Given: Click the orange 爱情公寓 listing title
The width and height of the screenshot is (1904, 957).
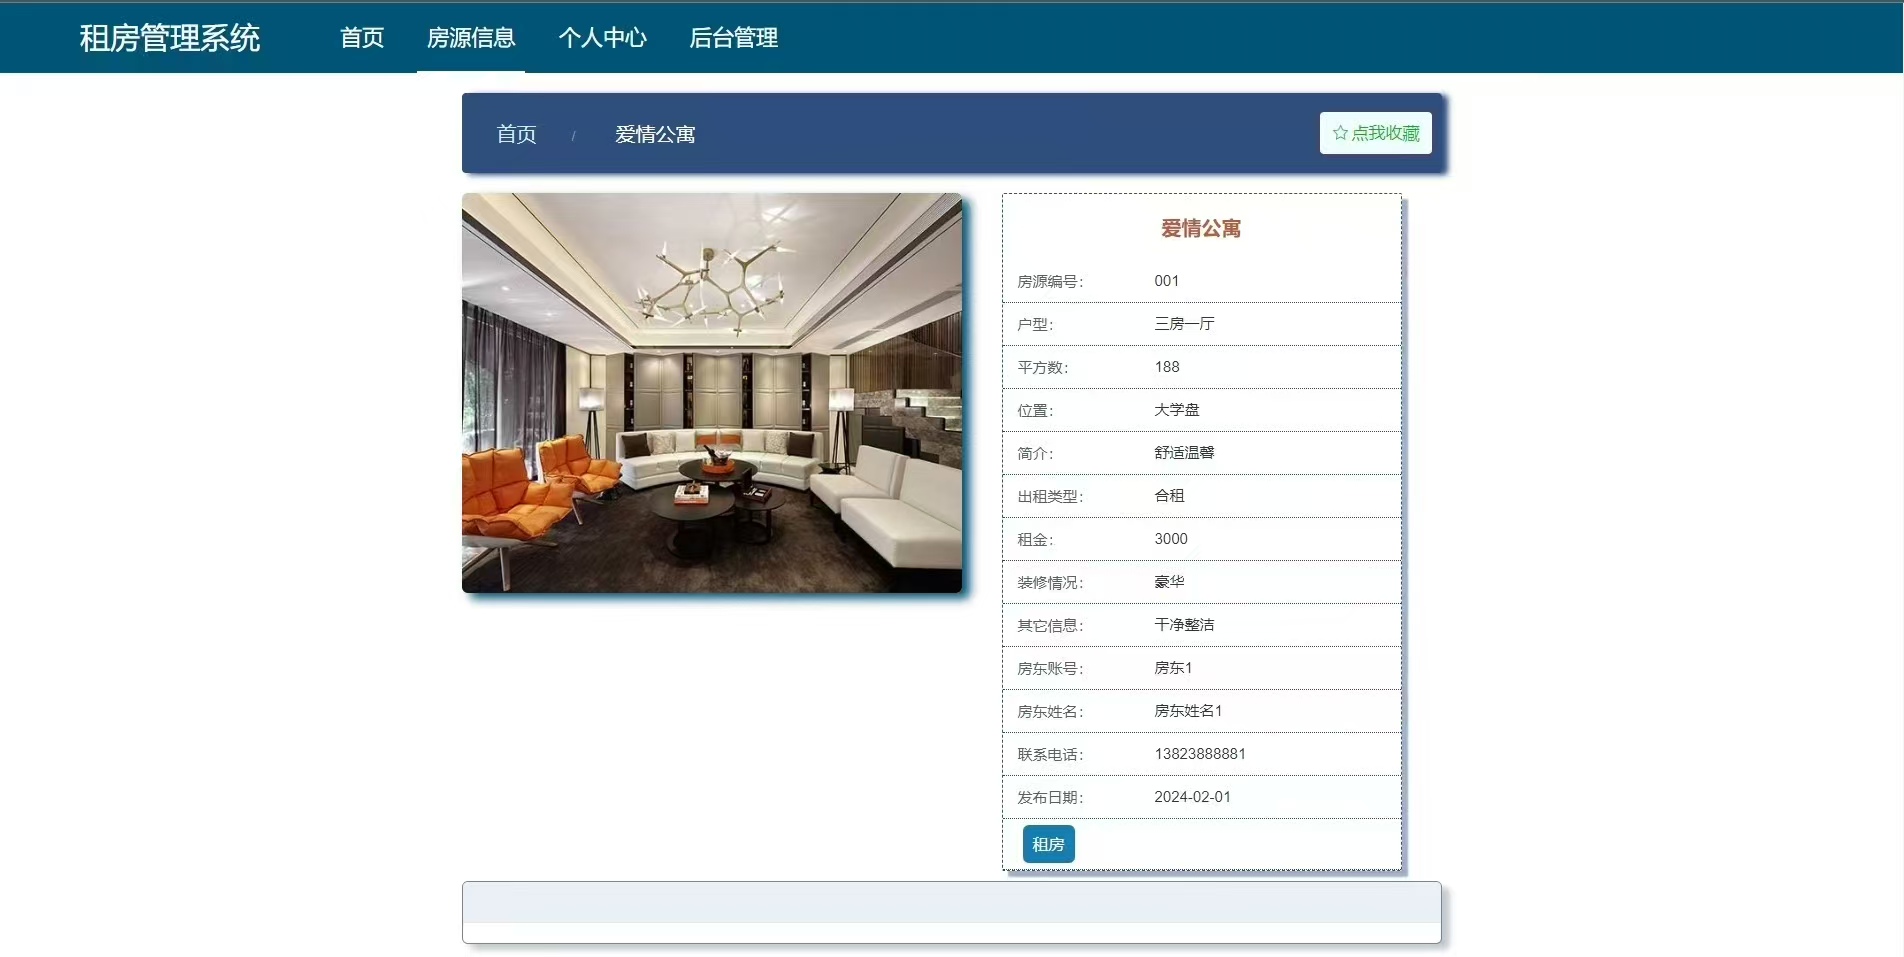Looking at the screenshot, I should coord(1201,229).
